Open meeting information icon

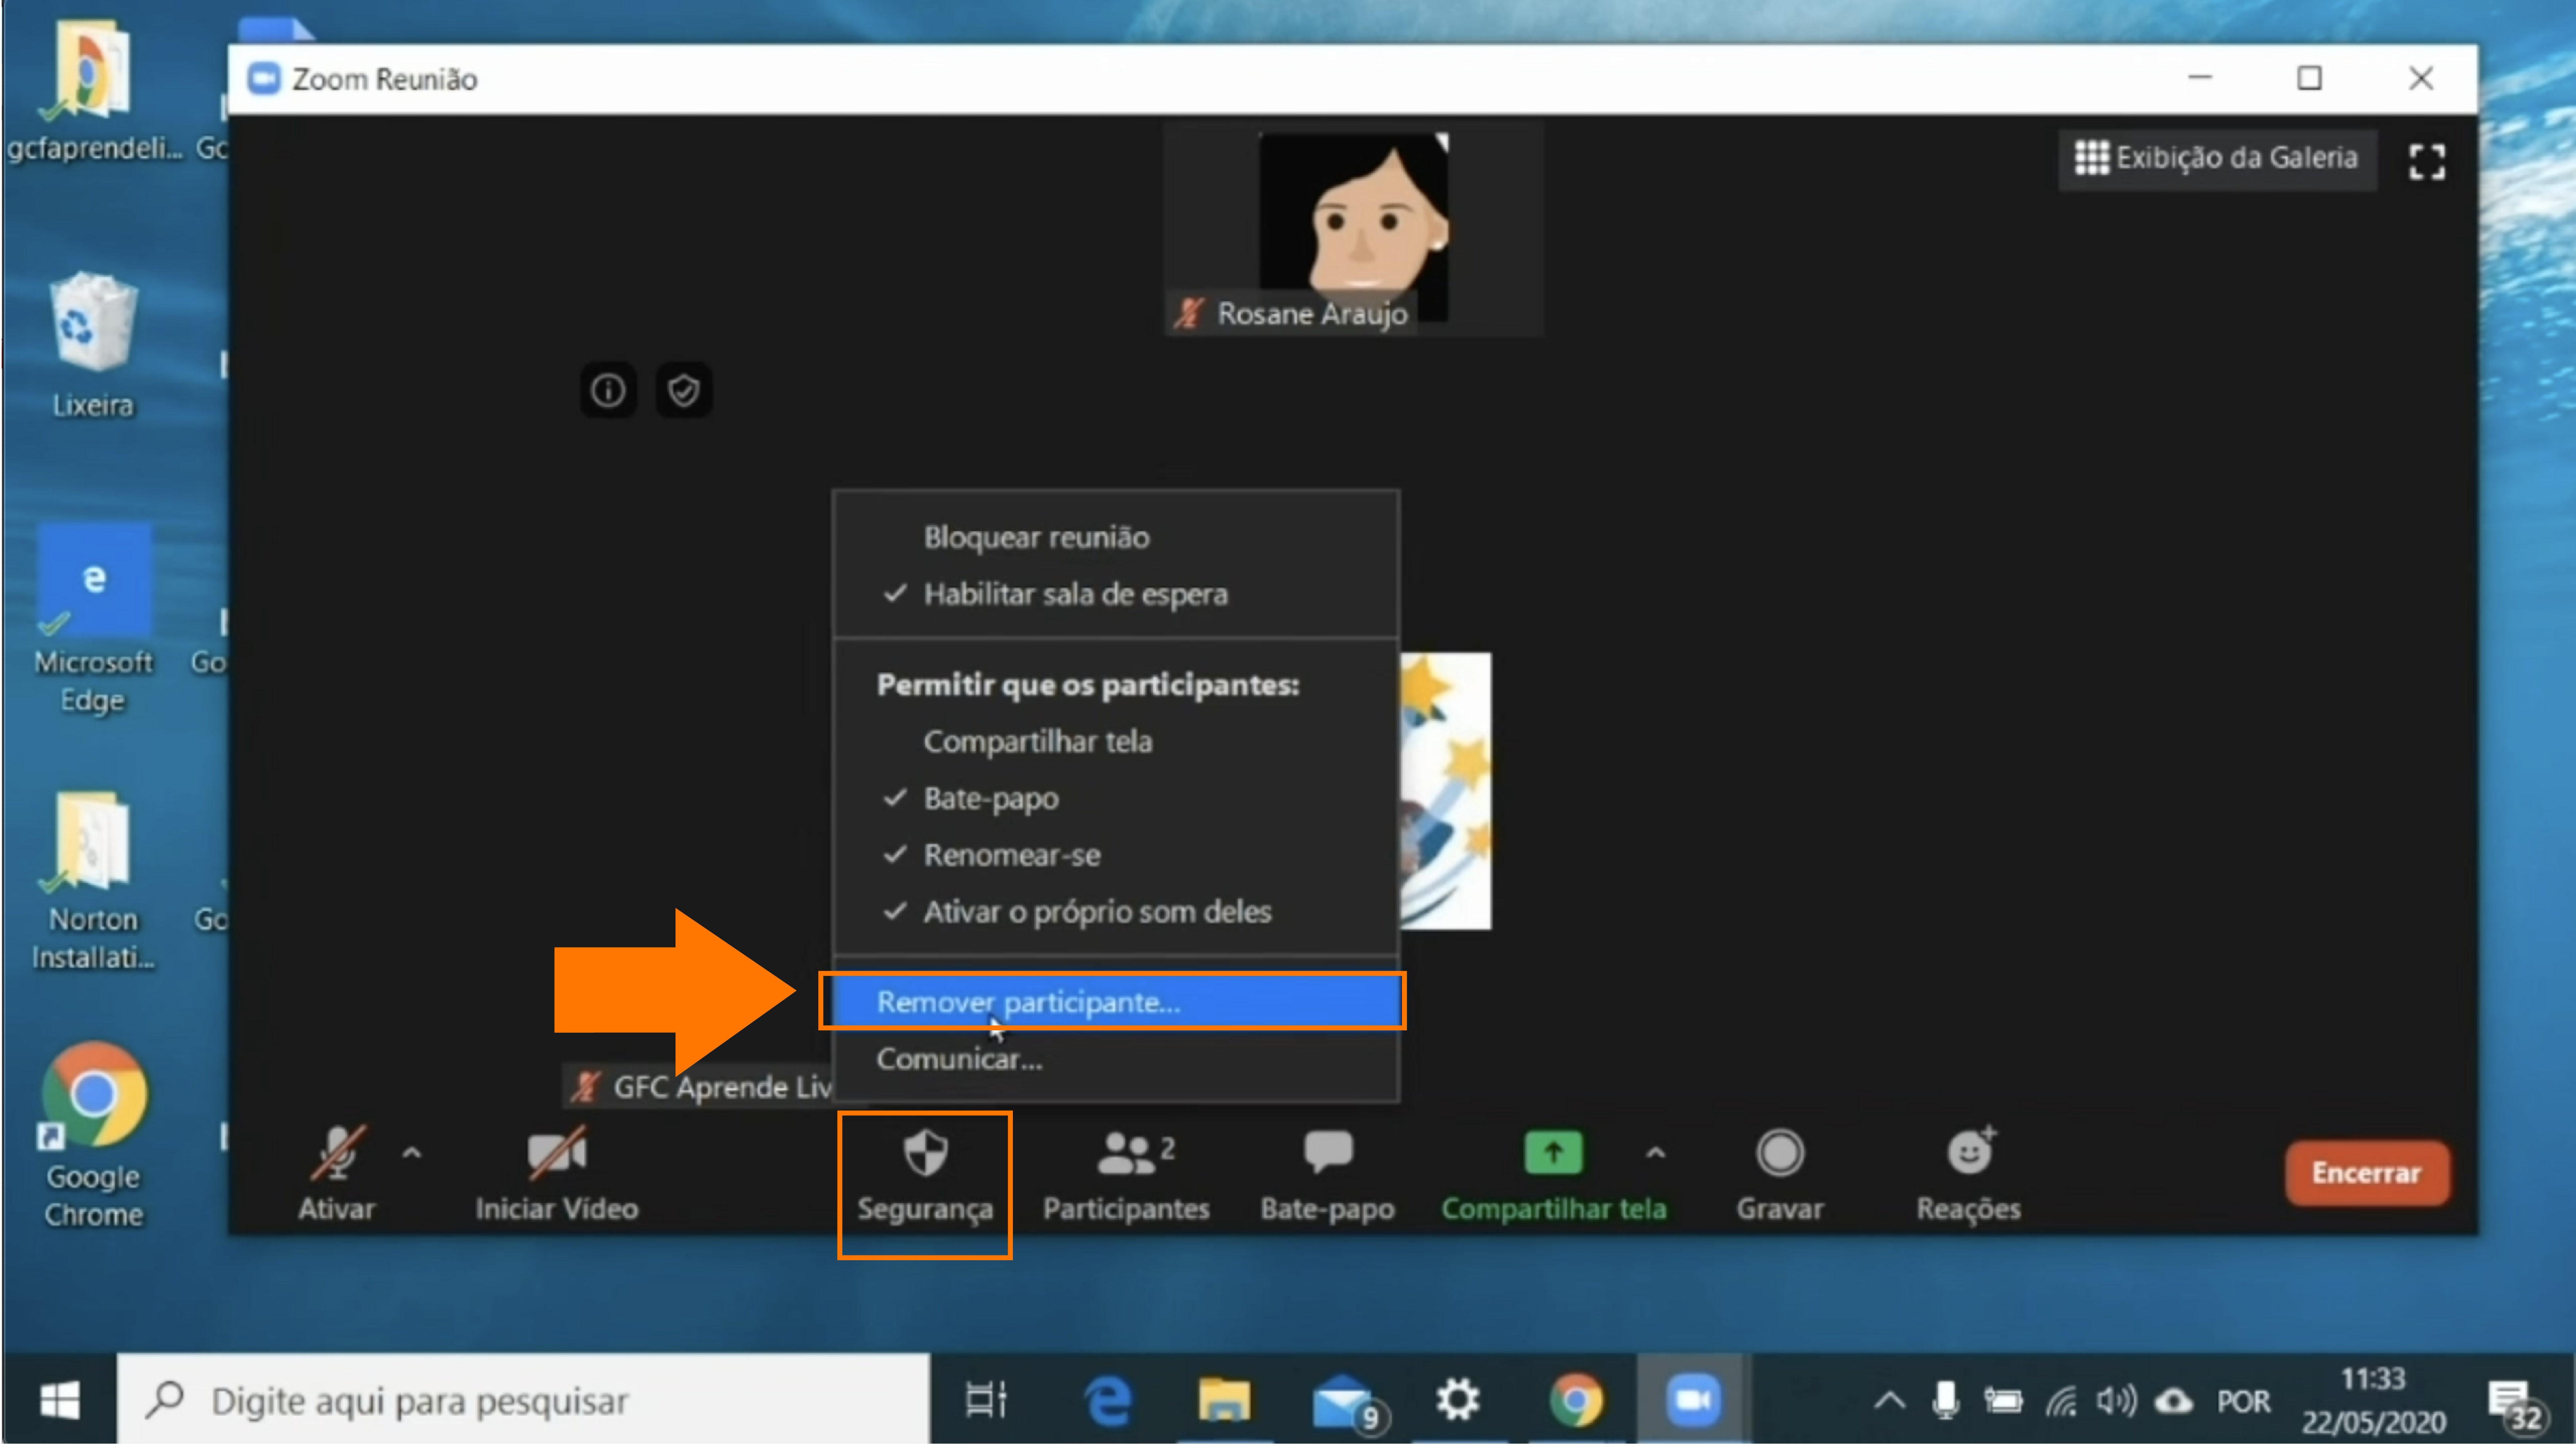(x=608, y=390)
